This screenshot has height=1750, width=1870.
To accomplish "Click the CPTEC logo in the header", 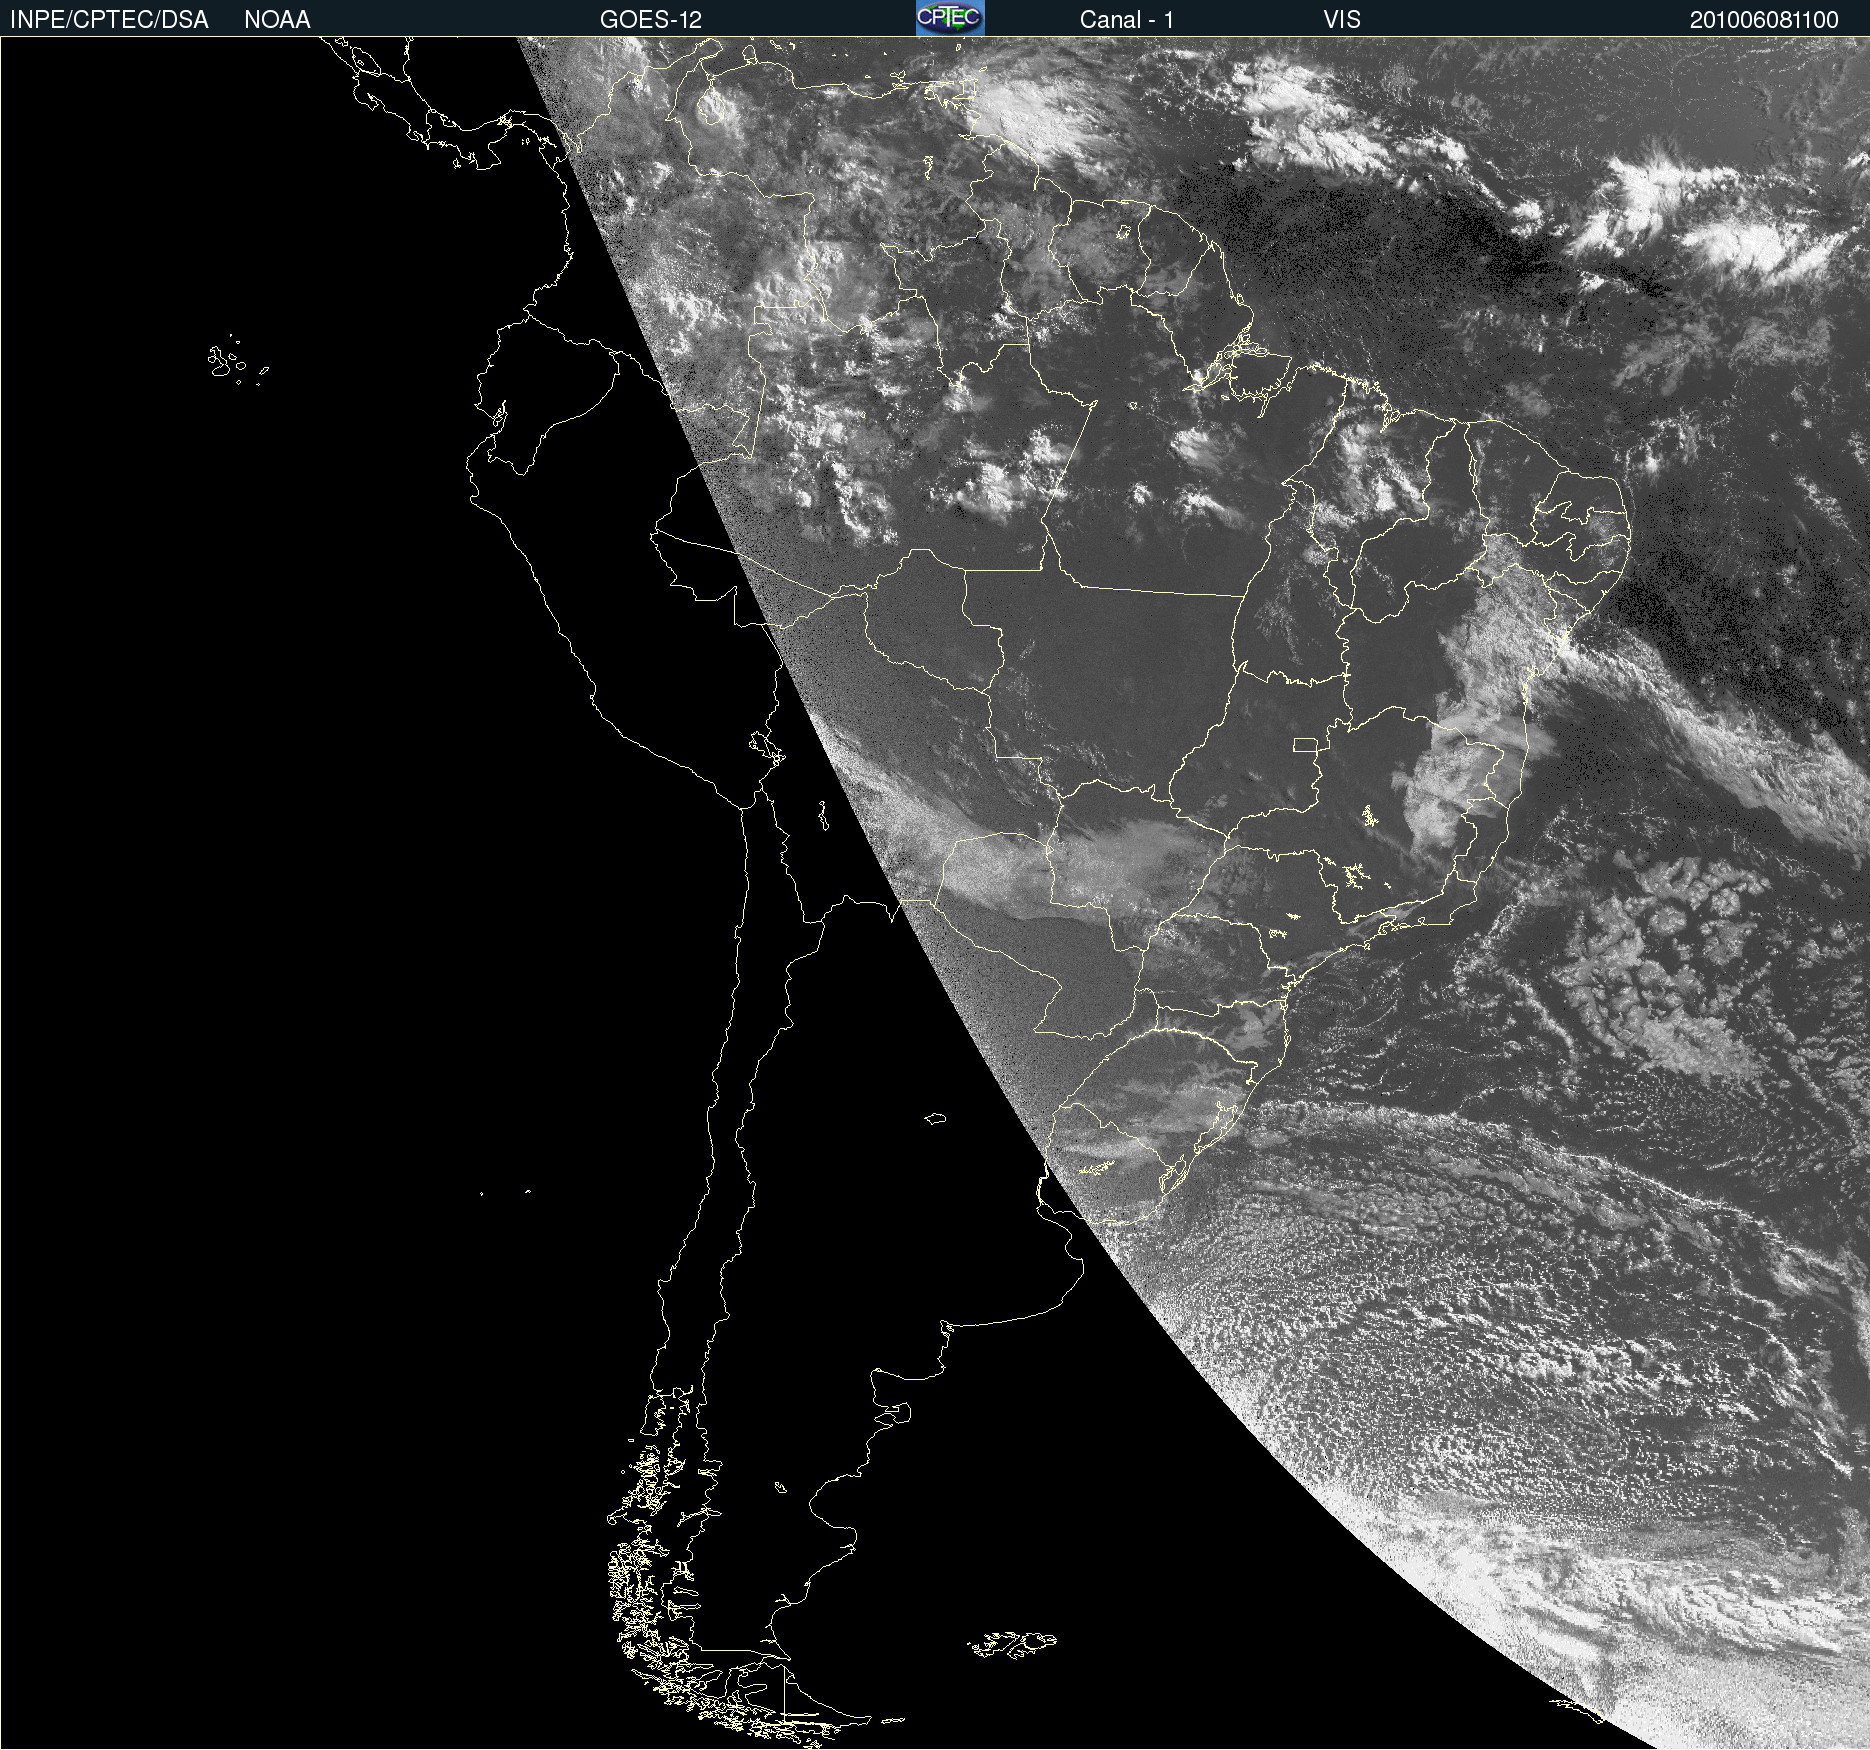I will pyautogui.click(x=950, y=18).
